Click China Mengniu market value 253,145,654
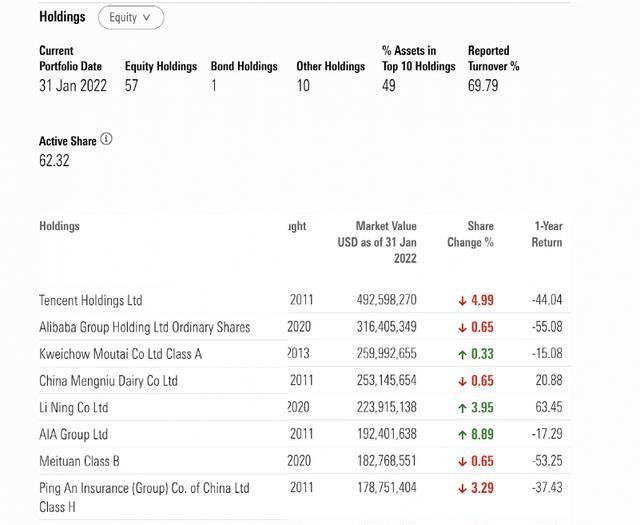This screenshot has height=525, width=640. coord(387,380)
